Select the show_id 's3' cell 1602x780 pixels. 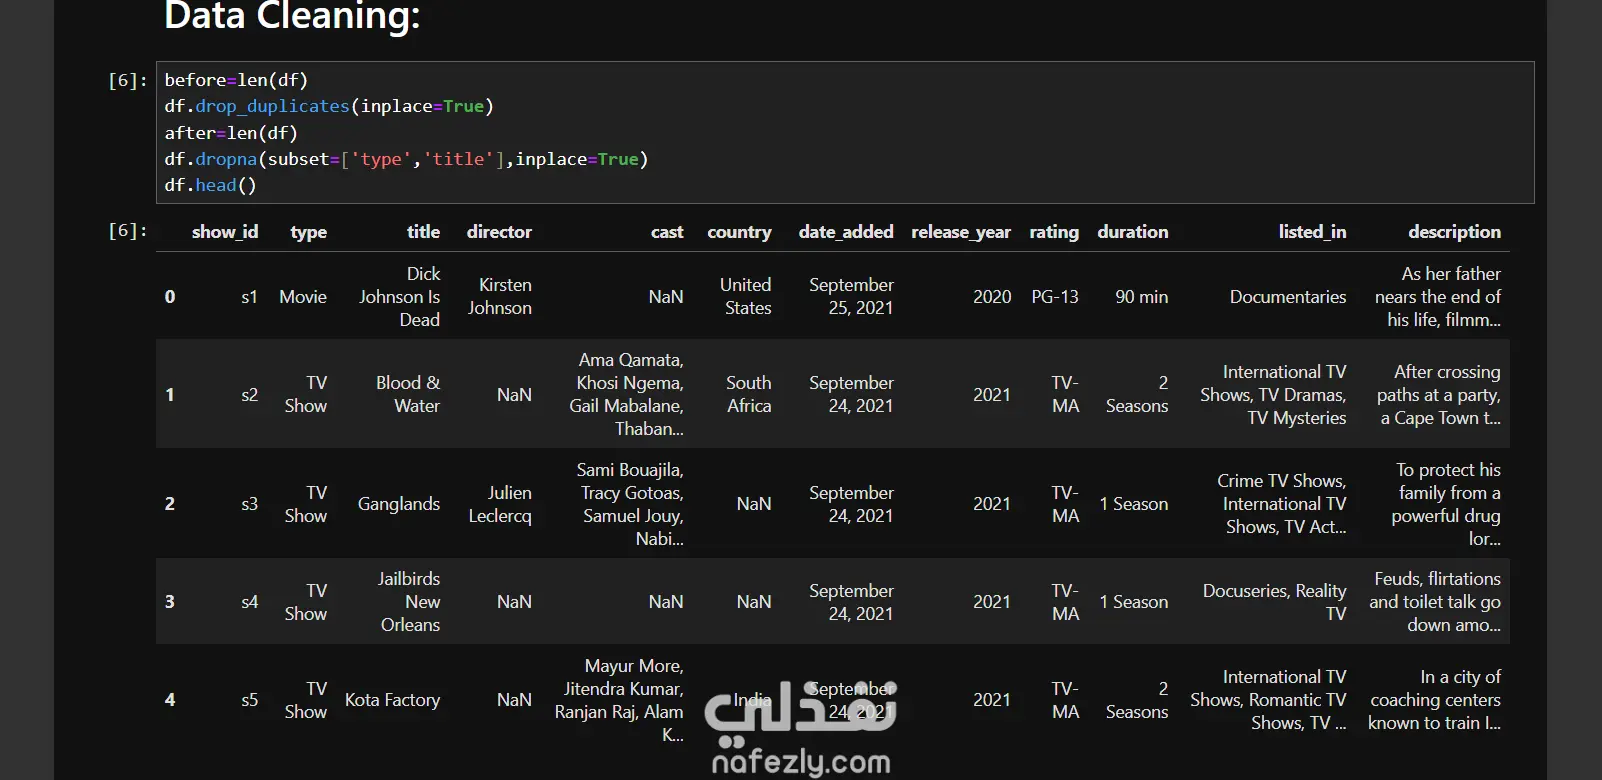(250, 504)
